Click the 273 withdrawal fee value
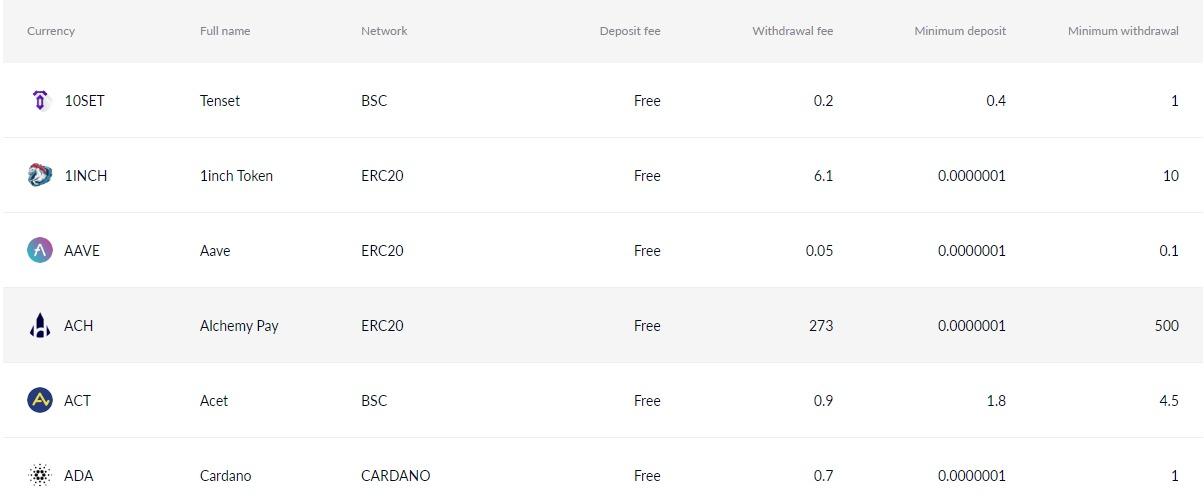The image size is (1204, 499). (821, 325)
